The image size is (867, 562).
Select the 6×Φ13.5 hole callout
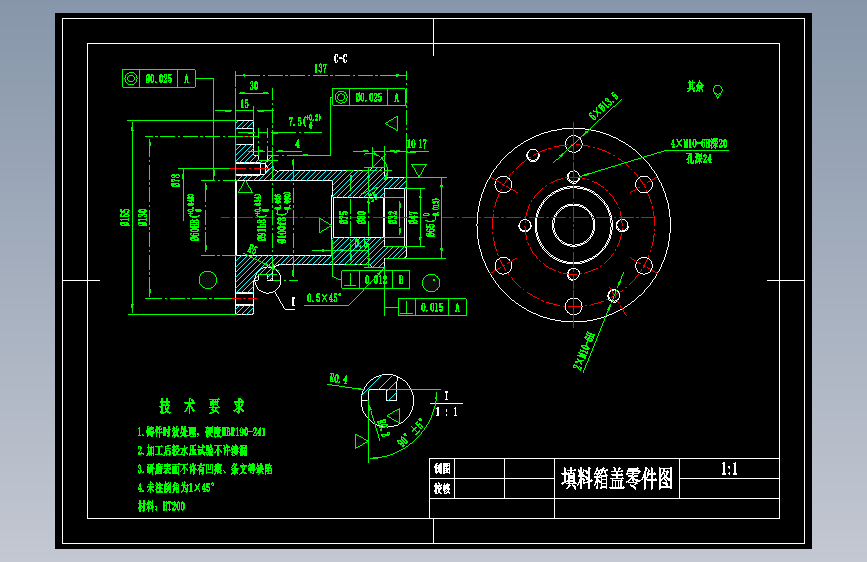pyautogui.click(x=604, y=107)
